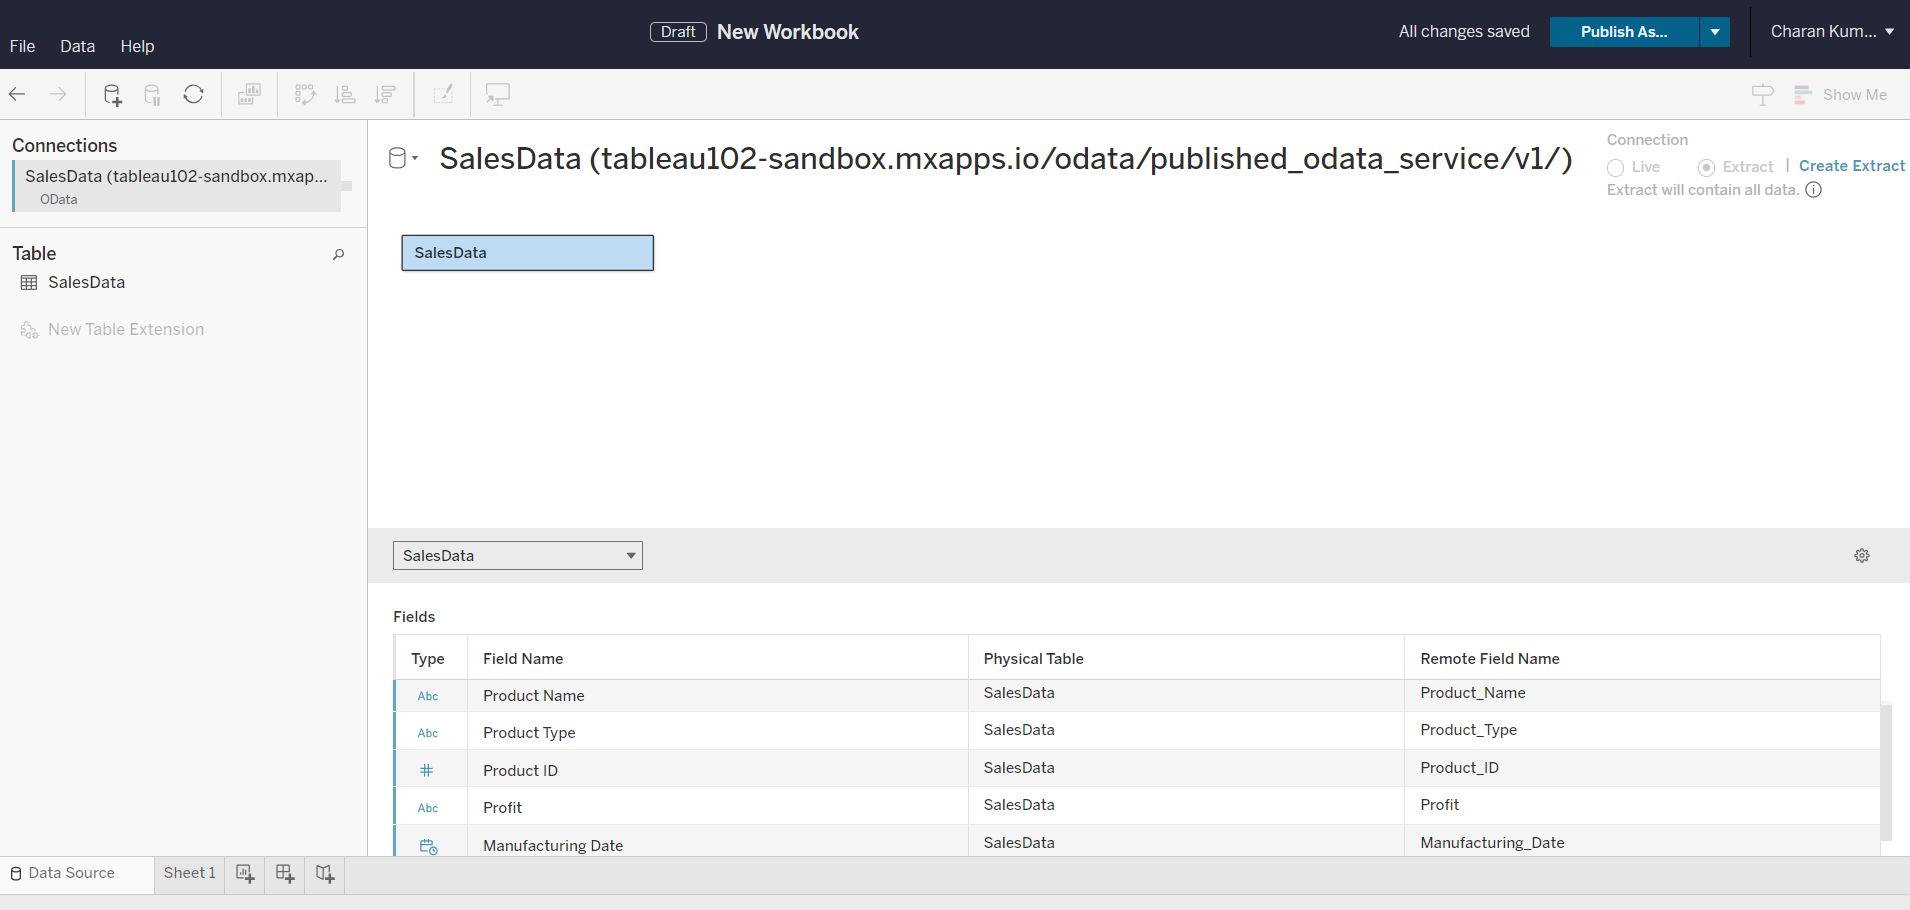Create a New Story from bottom bar
The width and height of the screenshot is (1910, 910).
[x=323, y=873]
